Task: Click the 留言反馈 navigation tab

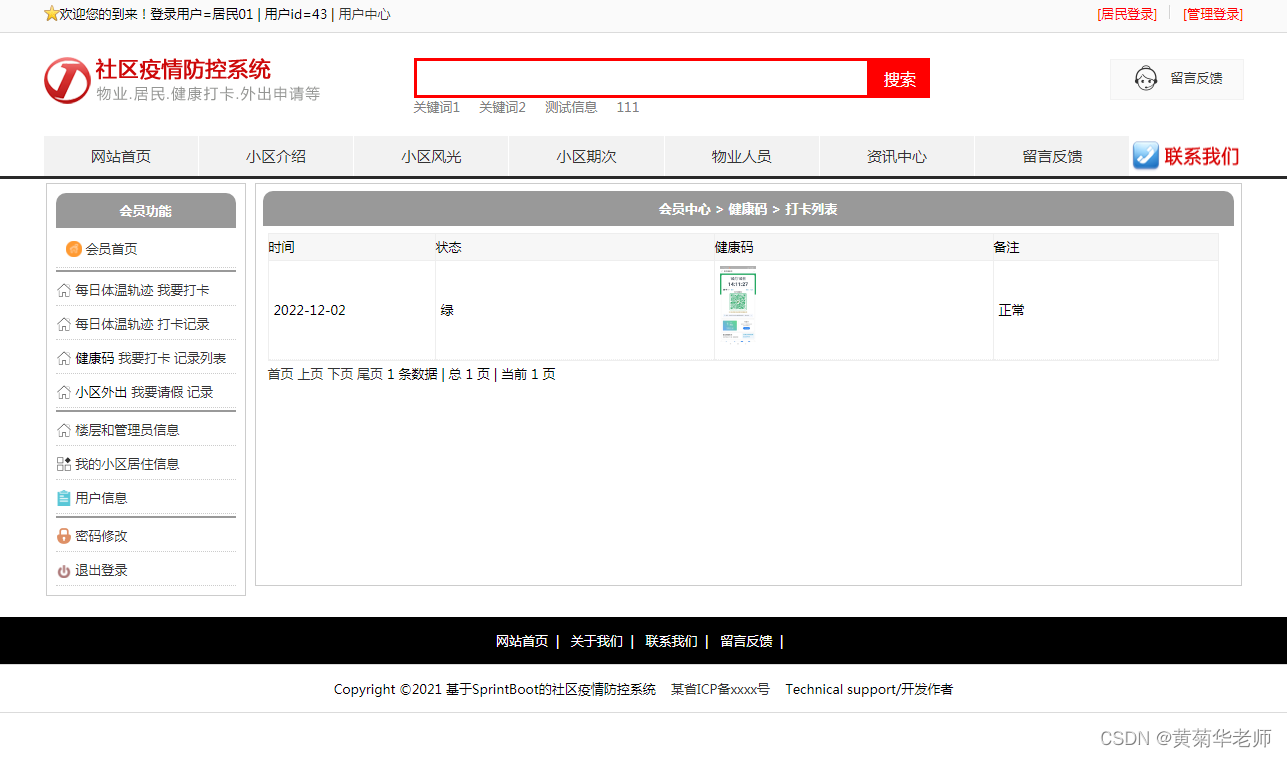Action: click(1052, 156)
